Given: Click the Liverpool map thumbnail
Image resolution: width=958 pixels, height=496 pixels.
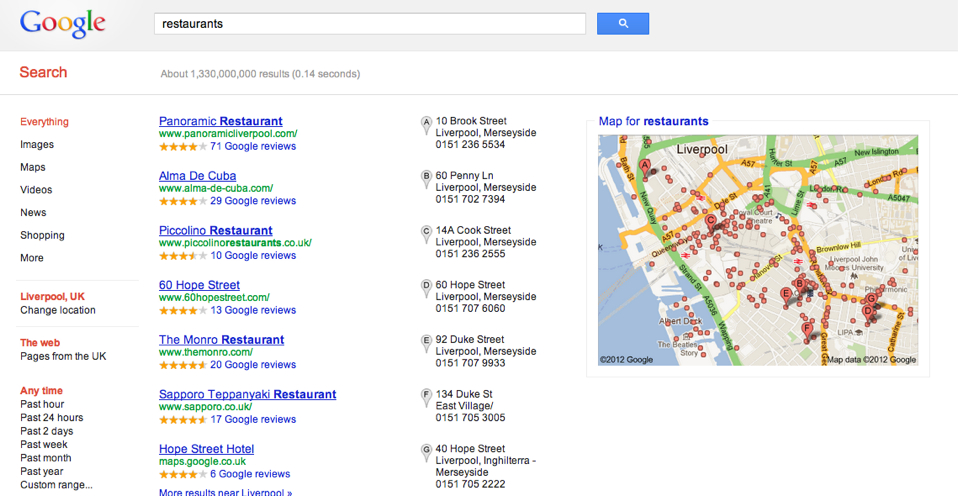Looking at the screenshot, I should tap(758, 250).
